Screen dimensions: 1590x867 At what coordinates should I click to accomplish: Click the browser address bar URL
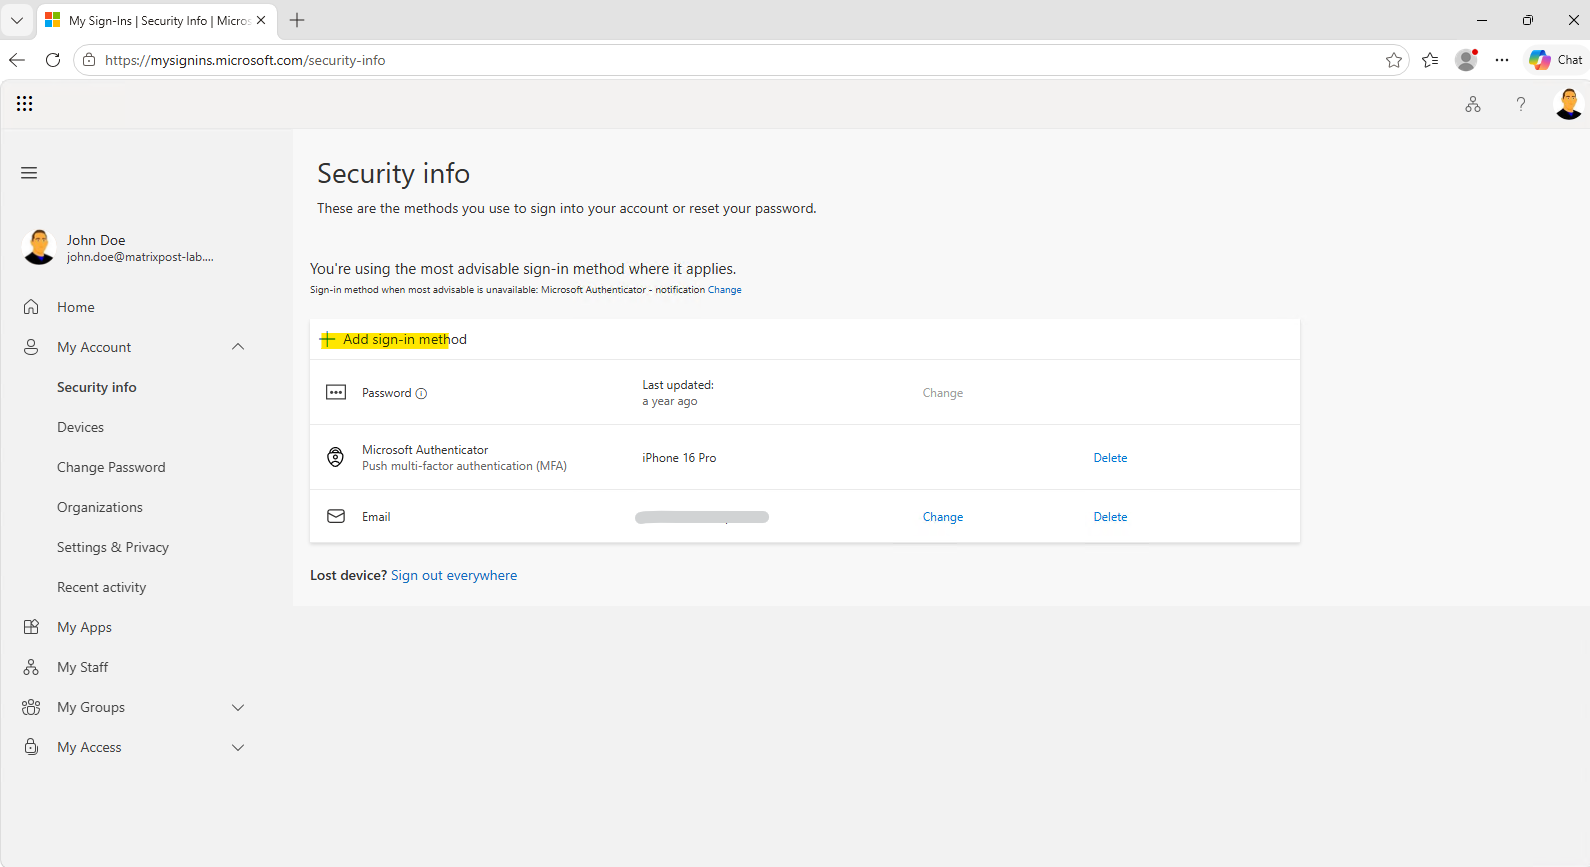245,60
